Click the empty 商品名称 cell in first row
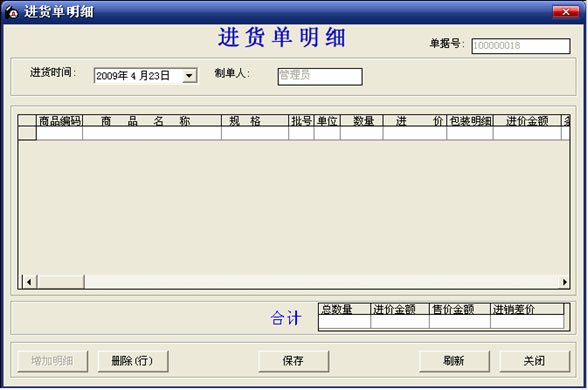 coord(152,133)
